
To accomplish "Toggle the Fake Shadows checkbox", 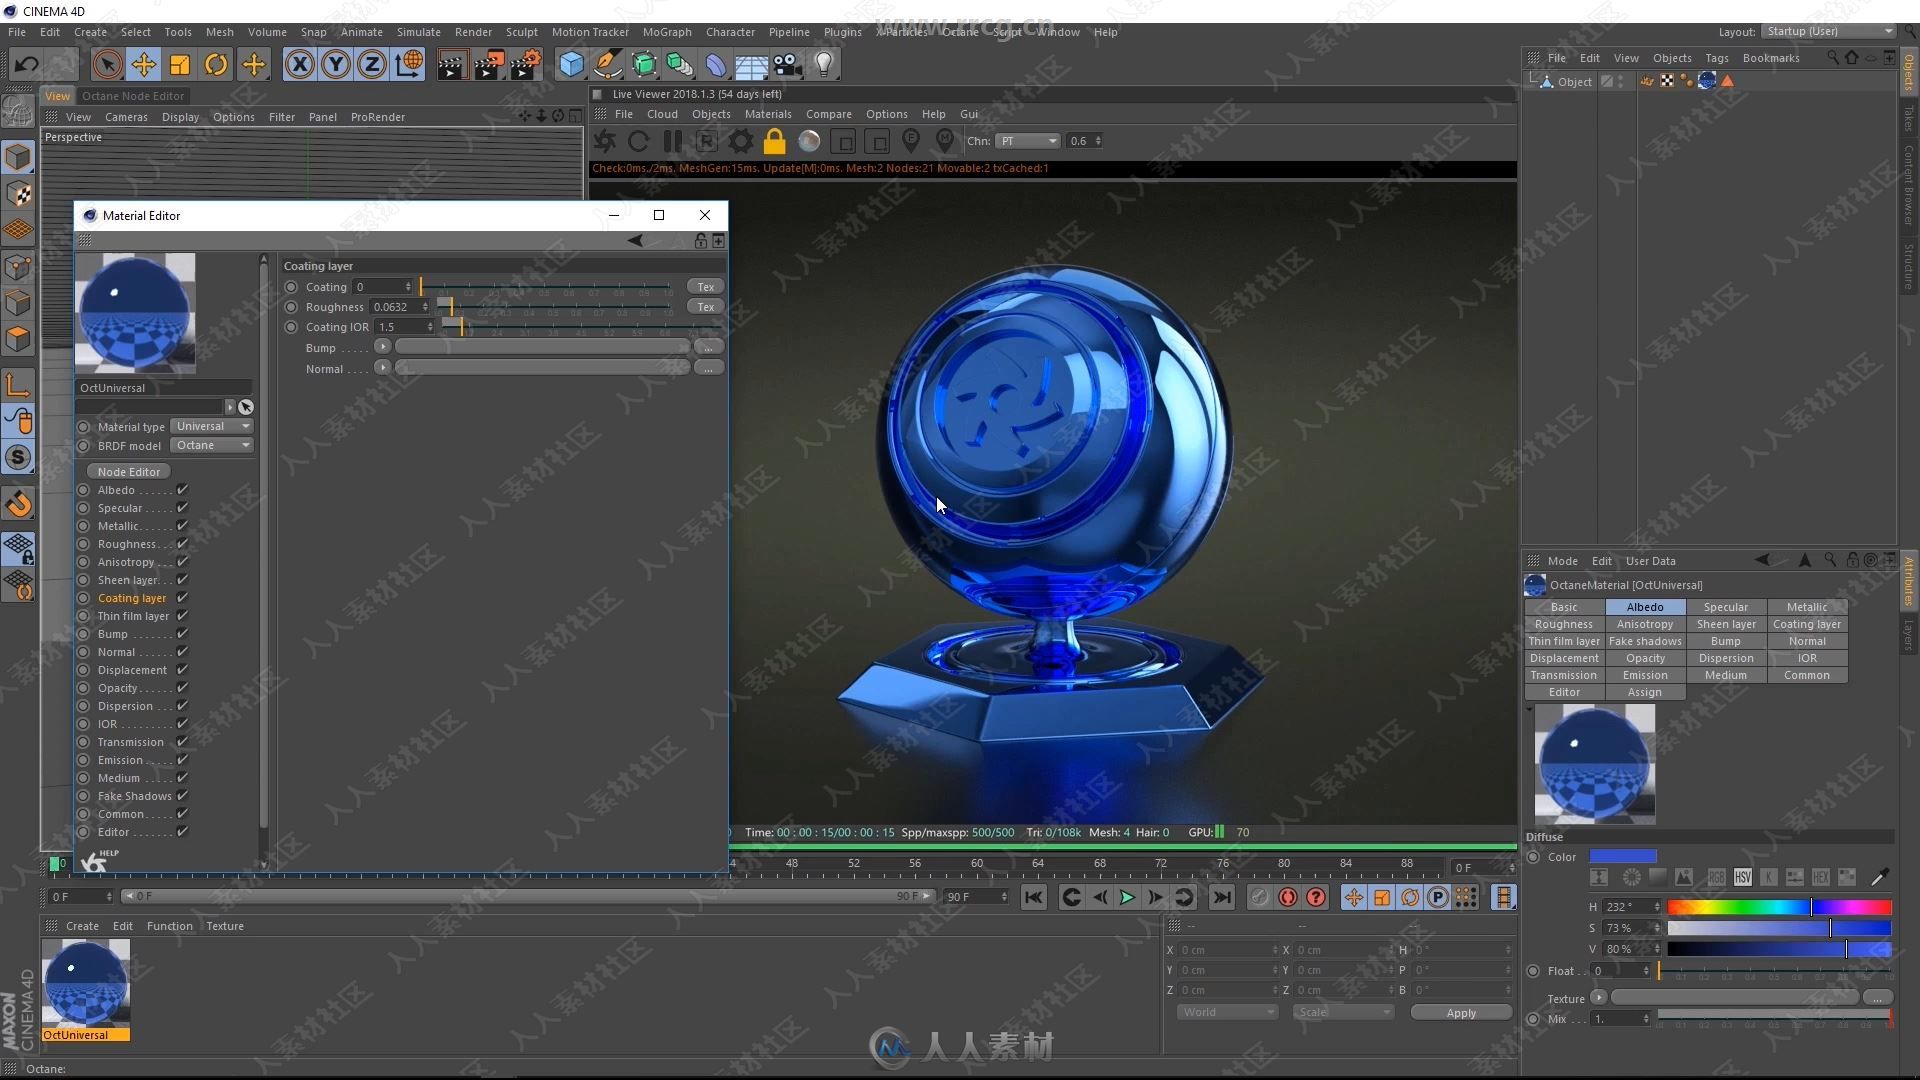I will click(182, 796).
